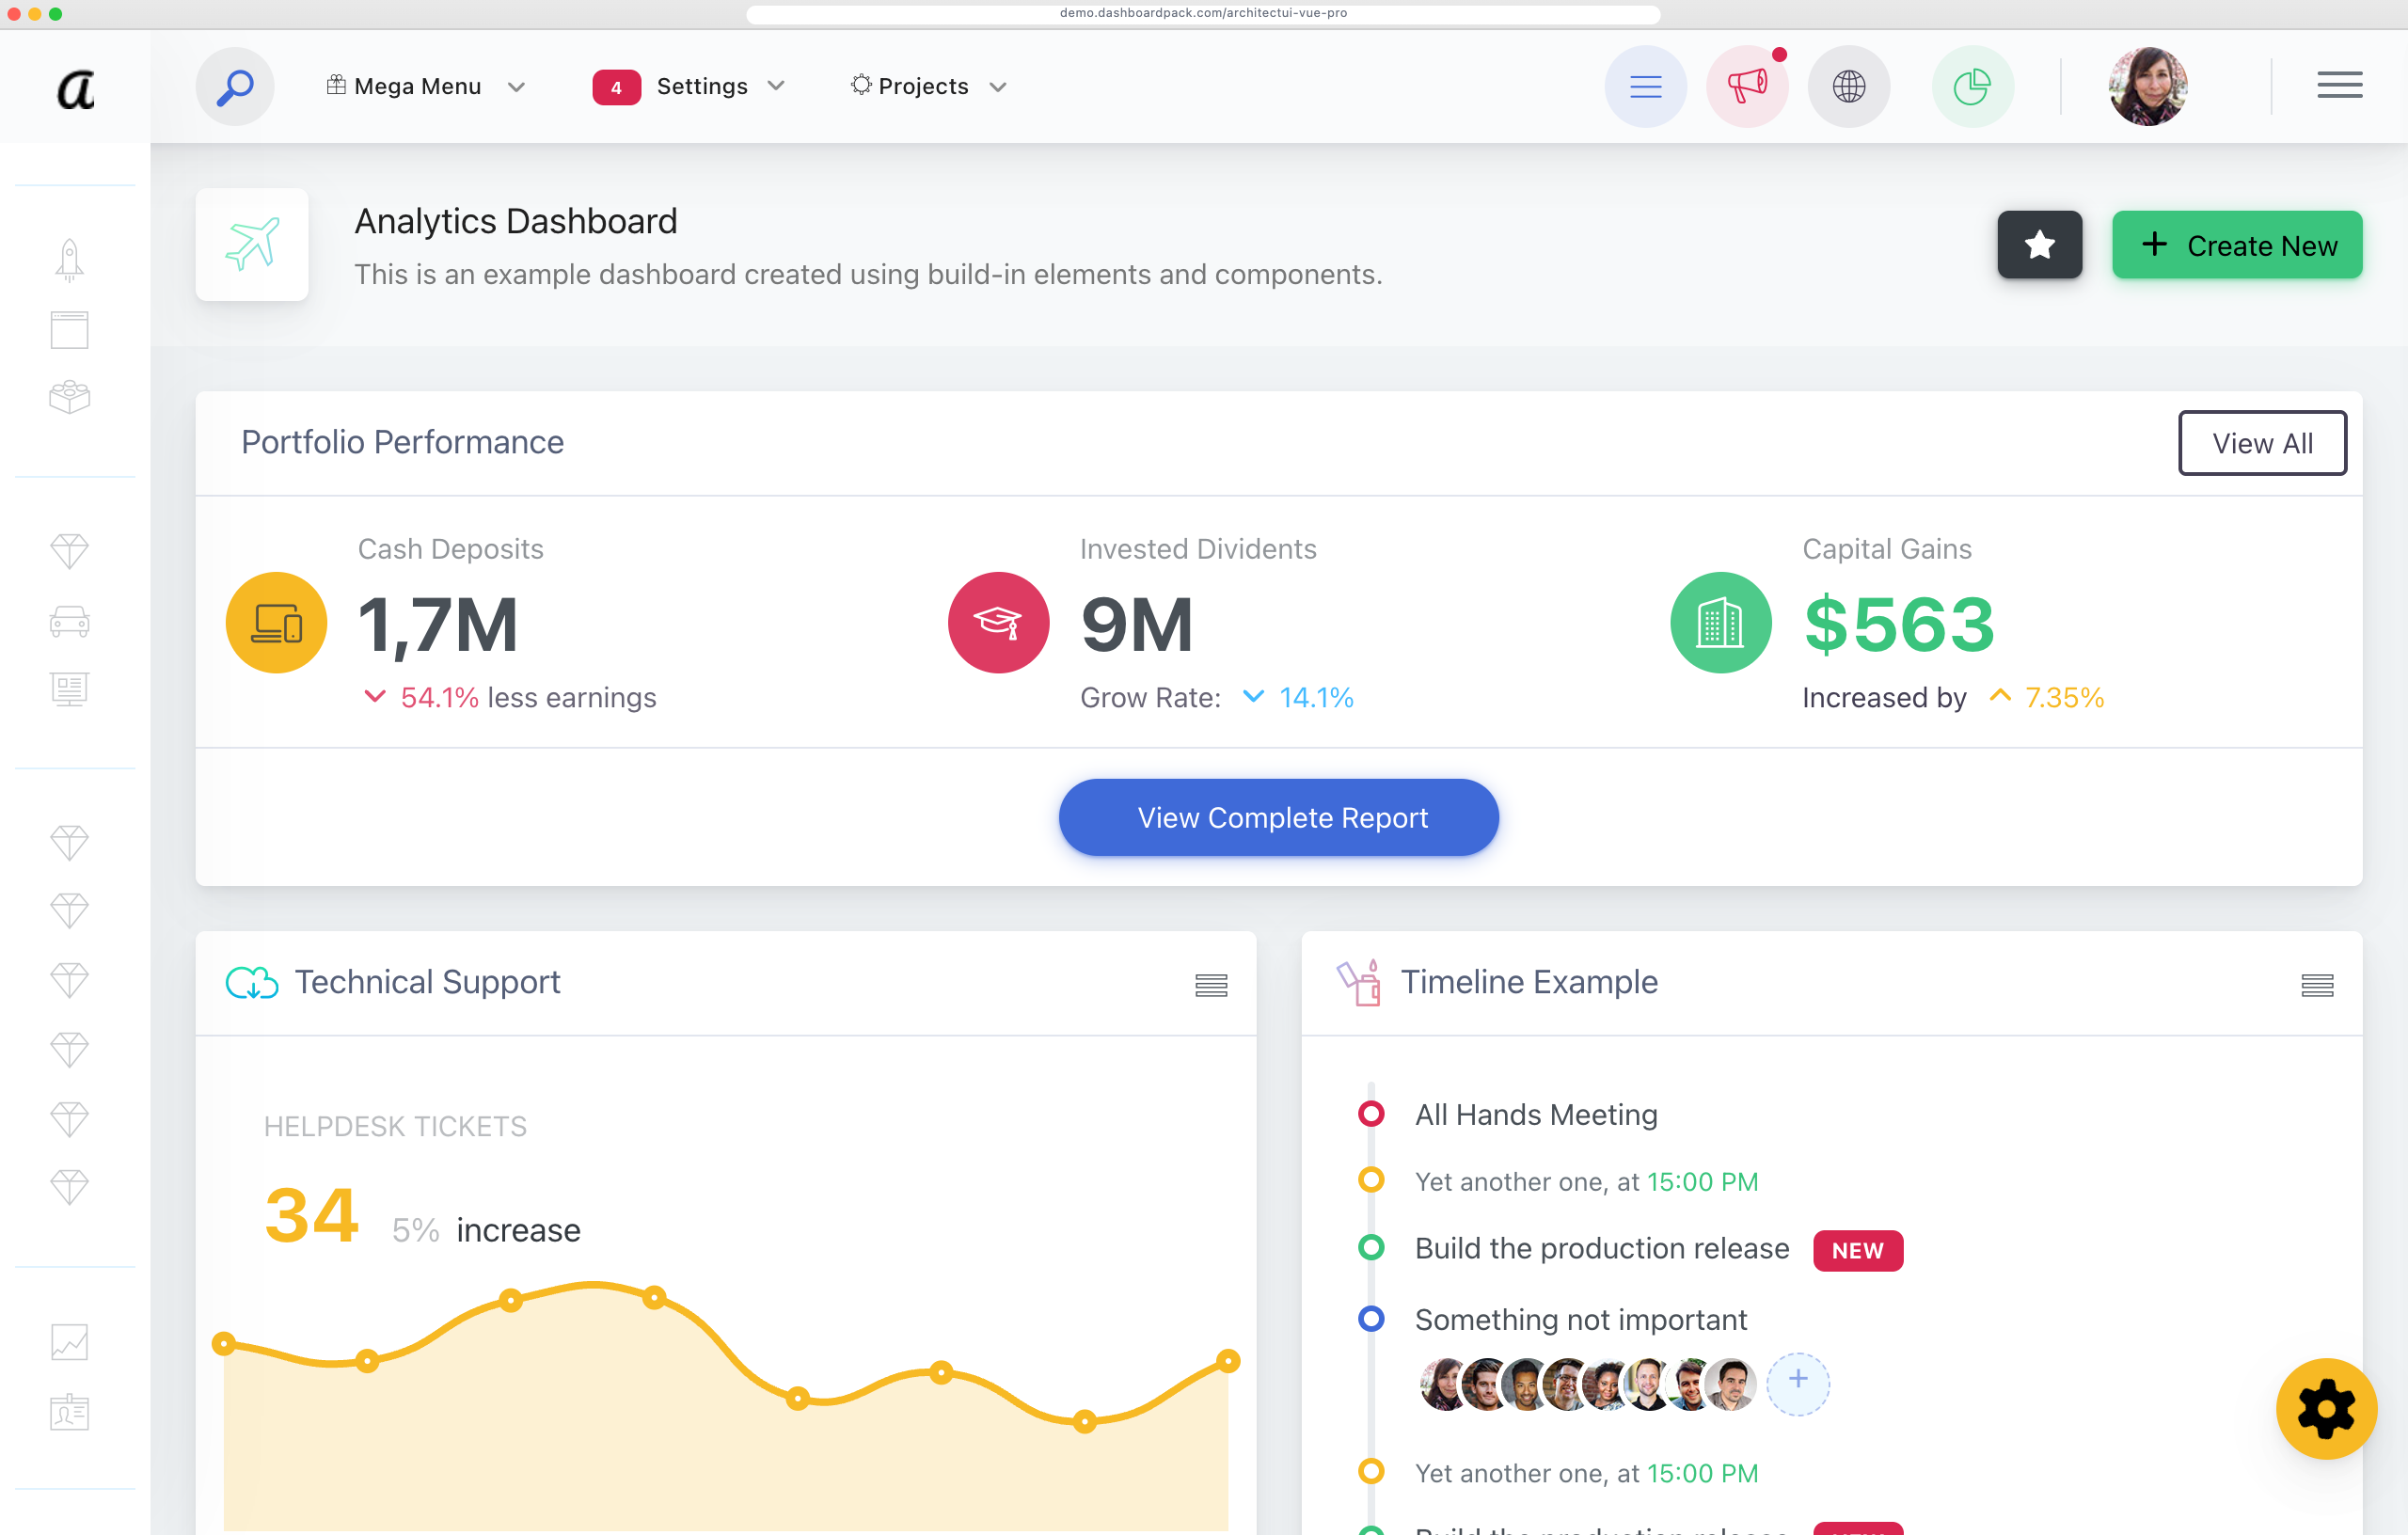Click the Create New button
2408x1535 pixels.
(x=2236, y=245)
